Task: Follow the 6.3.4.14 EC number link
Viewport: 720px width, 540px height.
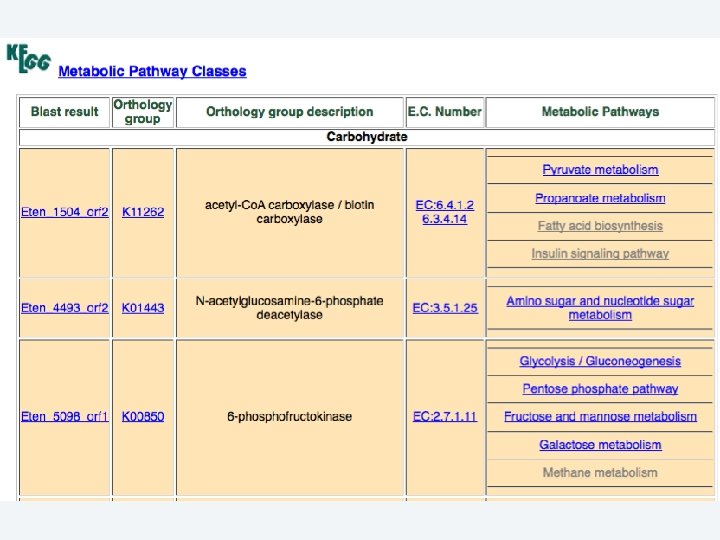Action: point(444,219)
